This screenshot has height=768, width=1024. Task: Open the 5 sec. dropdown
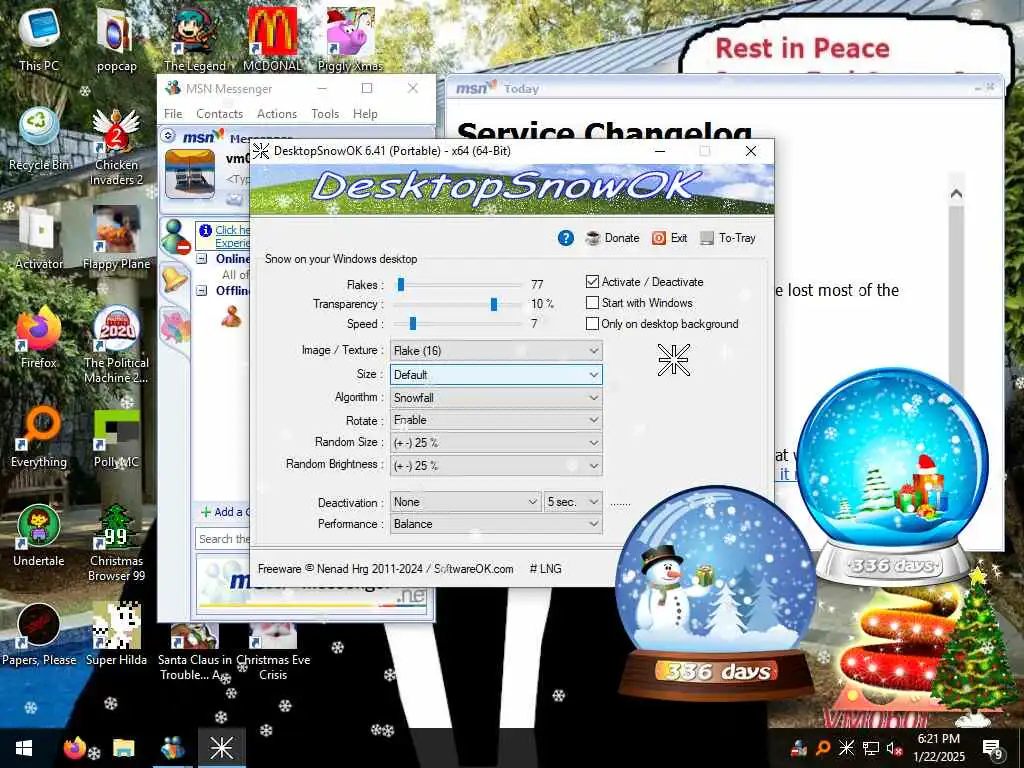(573, 502)
